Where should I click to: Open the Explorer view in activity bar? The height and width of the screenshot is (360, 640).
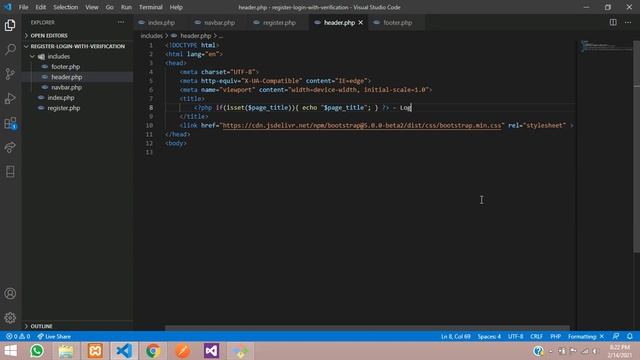pos(10,25)
